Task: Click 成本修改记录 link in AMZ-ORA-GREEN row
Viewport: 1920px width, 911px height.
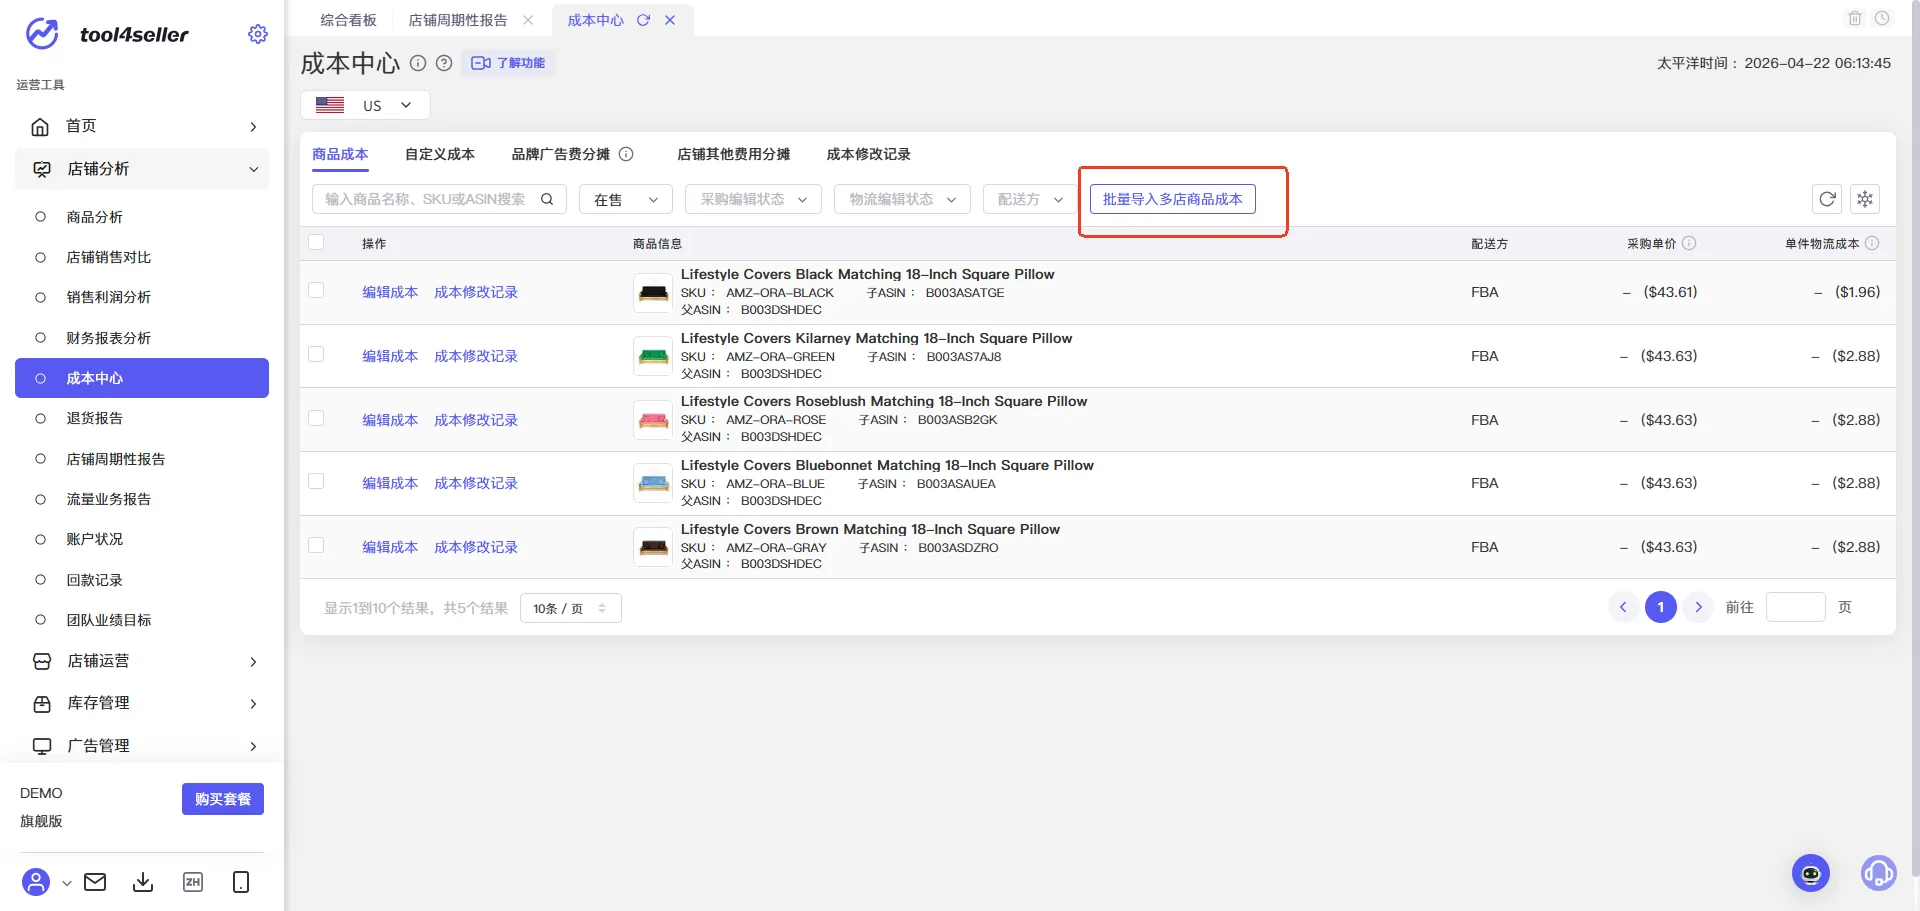Action: (476, 356)
